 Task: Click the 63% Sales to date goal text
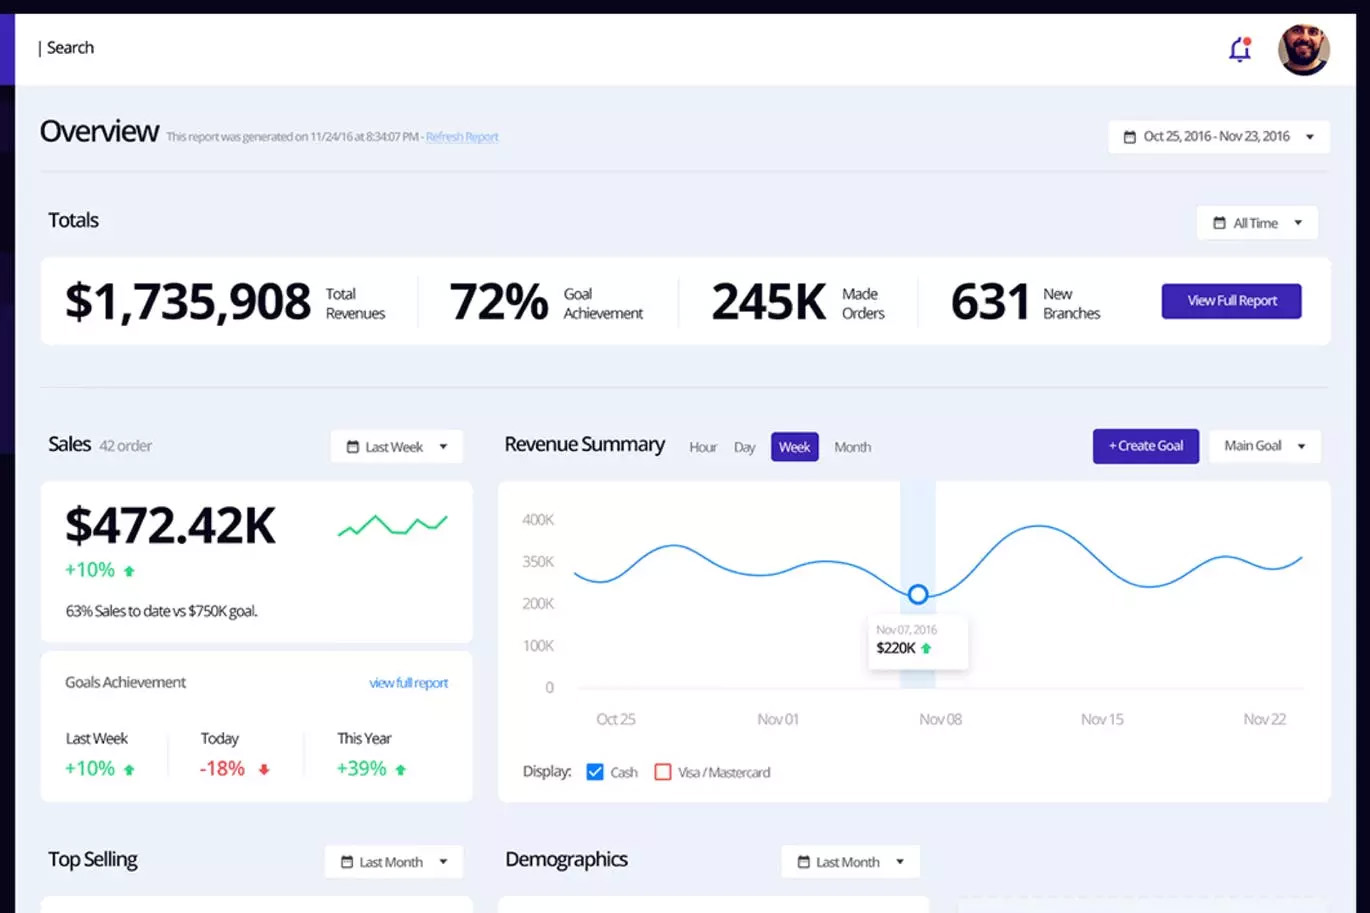[x=162, y=611]
